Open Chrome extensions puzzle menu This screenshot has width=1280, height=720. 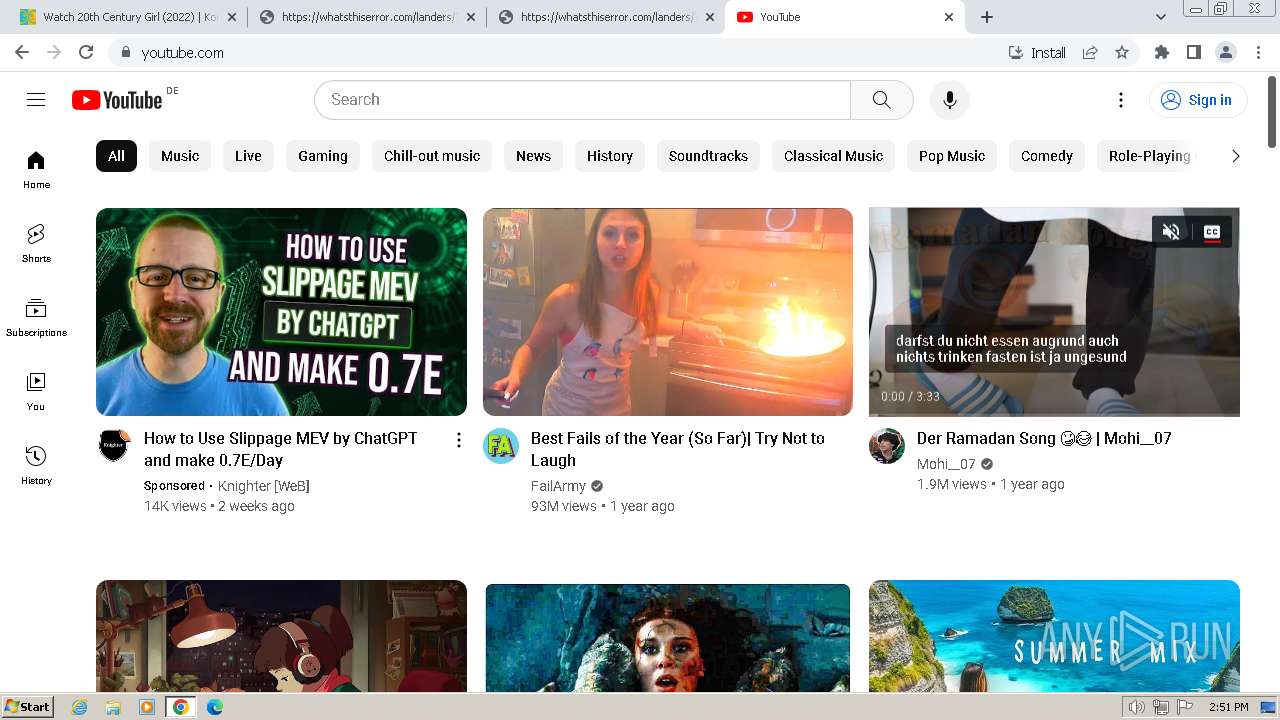(1161, 52)
